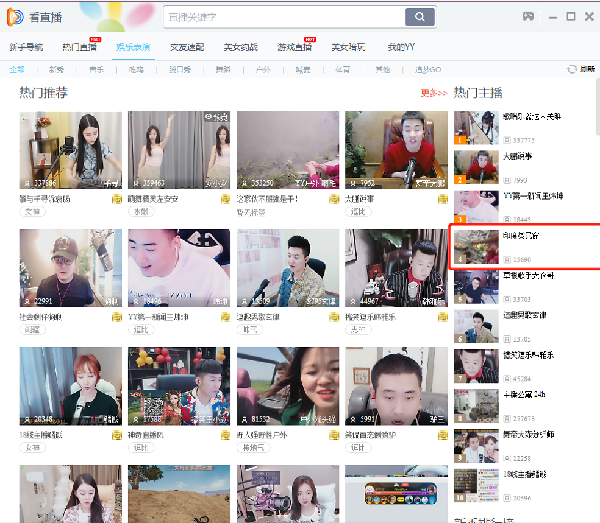Switch to the 热门直播 tab

80,47
